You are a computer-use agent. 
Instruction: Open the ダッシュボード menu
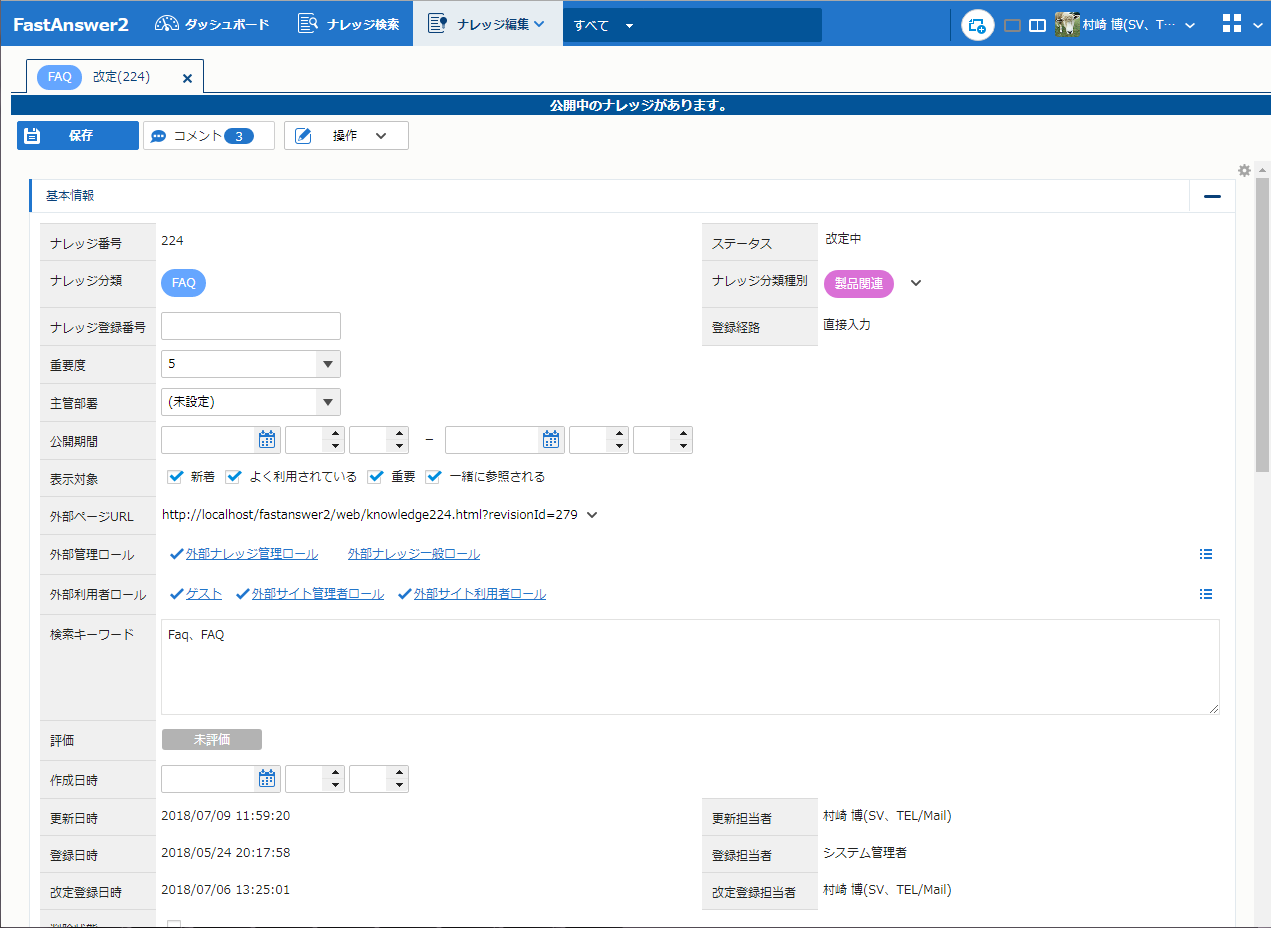[x=212, y=24]
